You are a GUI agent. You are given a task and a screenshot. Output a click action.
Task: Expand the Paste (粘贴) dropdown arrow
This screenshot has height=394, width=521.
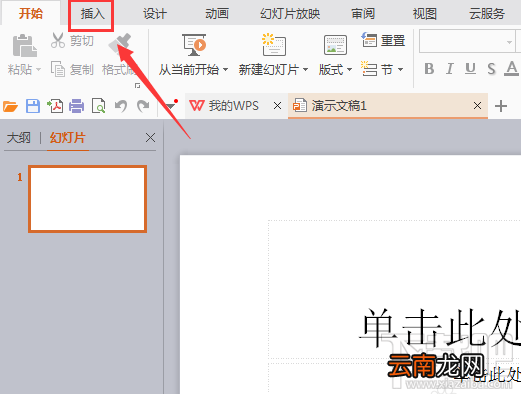pyautogui.click(x=38, y=70)
